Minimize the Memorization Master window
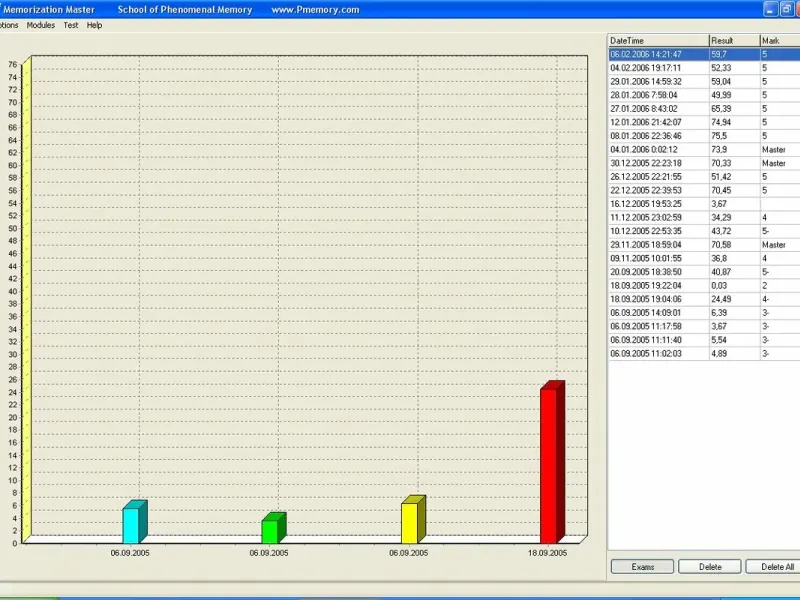The width and height of the screenshot is (800, 600). pos(770,9)
